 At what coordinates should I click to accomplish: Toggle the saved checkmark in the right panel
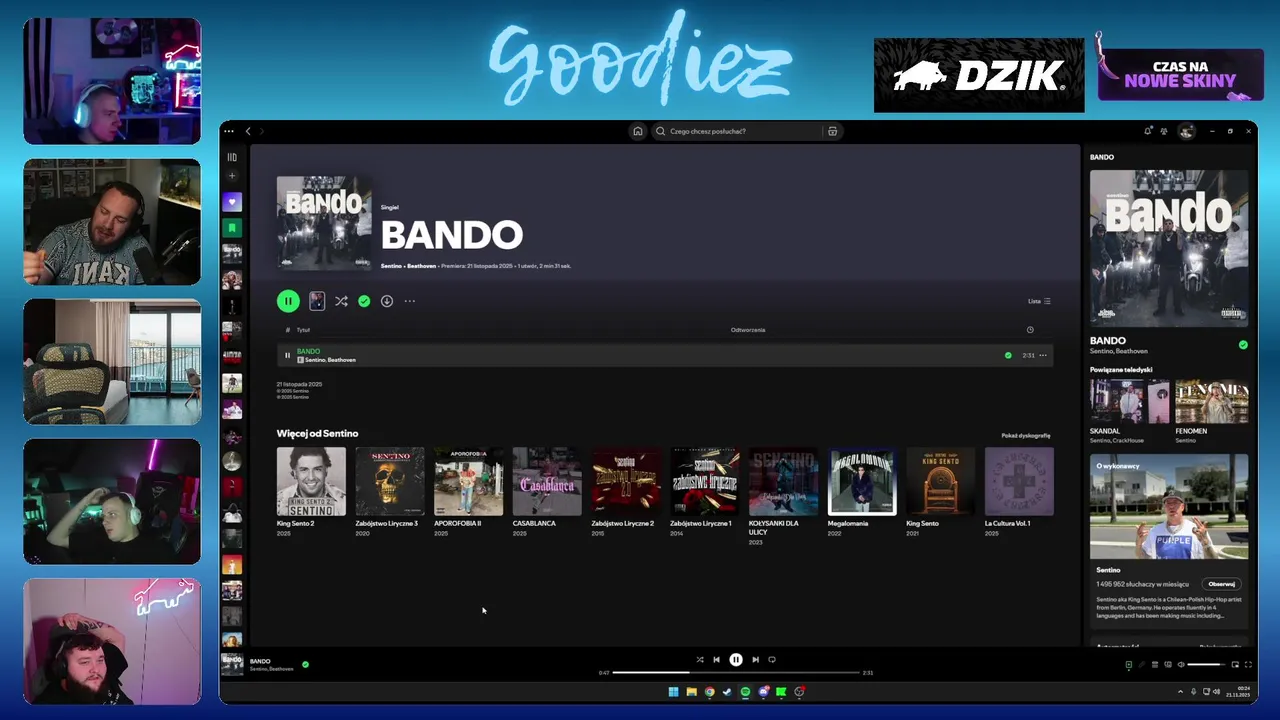click(x=1243, y=345)
